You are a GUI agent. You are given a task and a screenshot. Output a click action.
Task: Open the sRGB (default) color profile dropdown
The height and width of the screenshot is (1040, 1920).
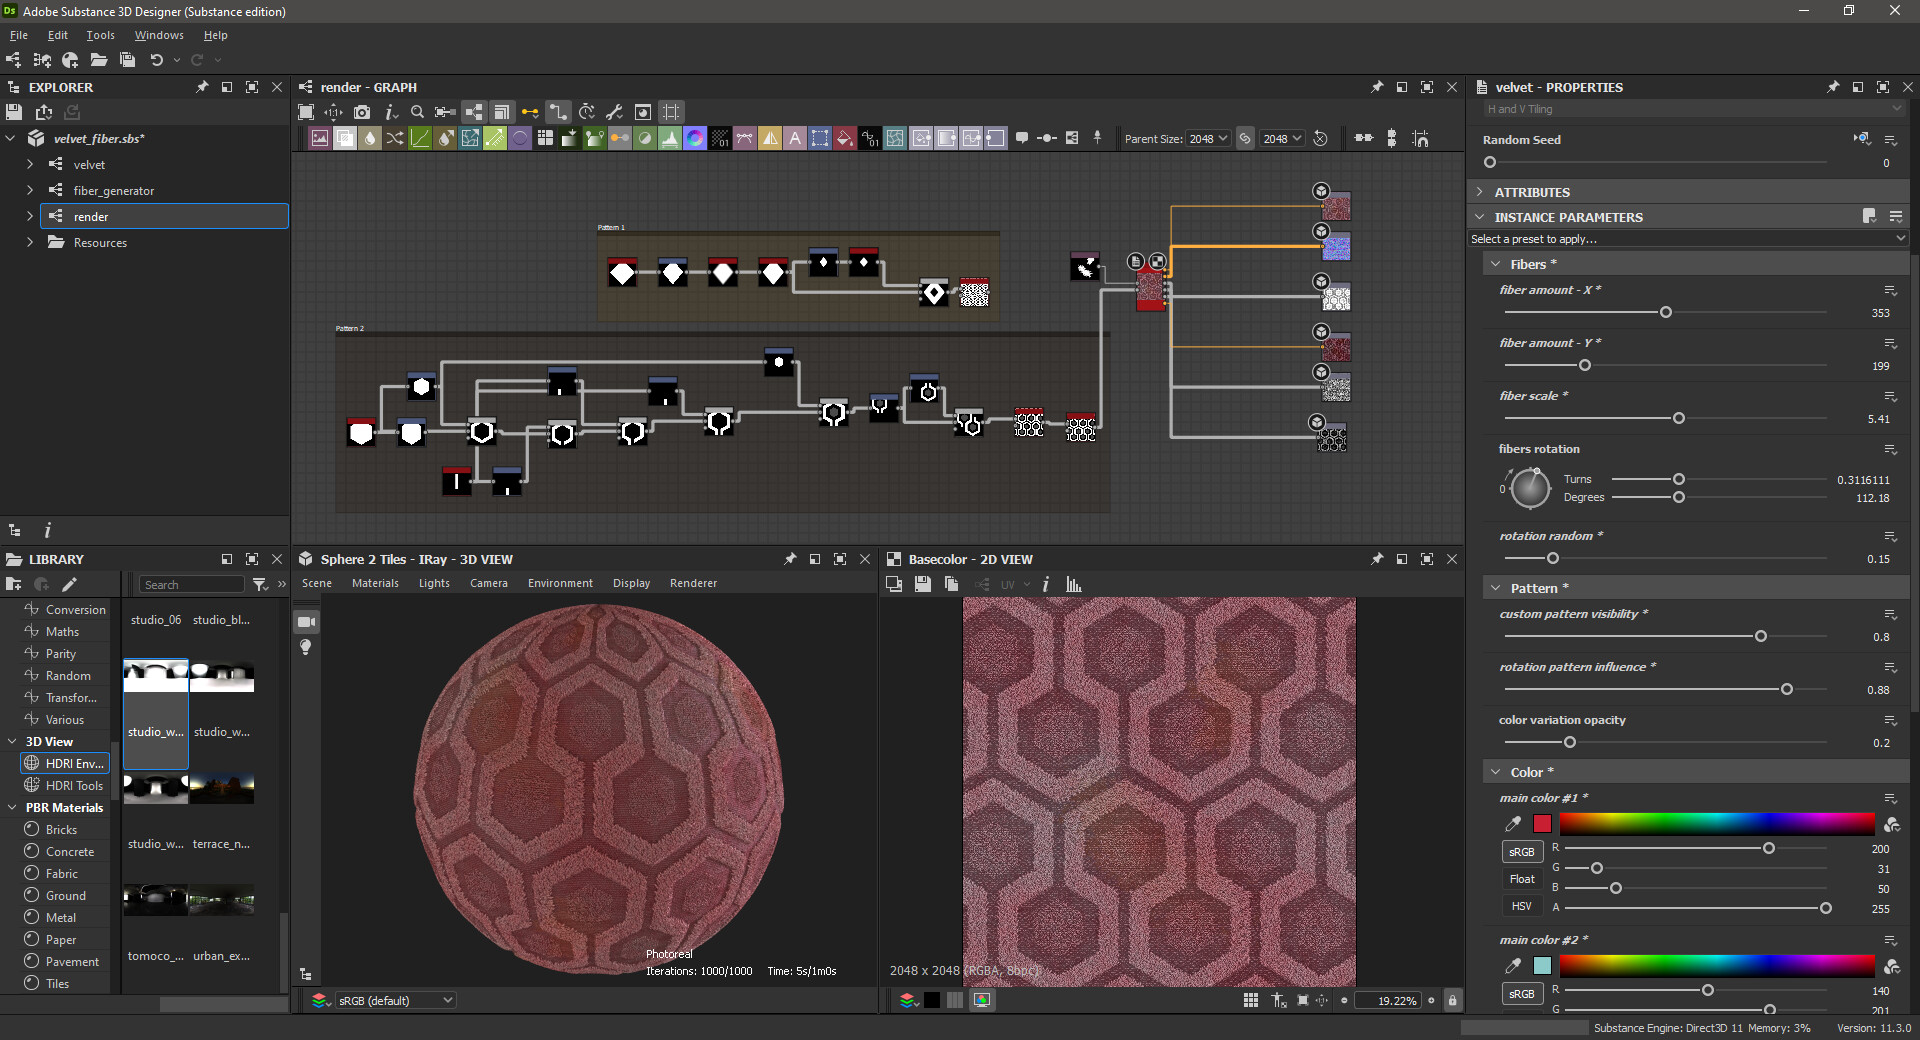396,1000
